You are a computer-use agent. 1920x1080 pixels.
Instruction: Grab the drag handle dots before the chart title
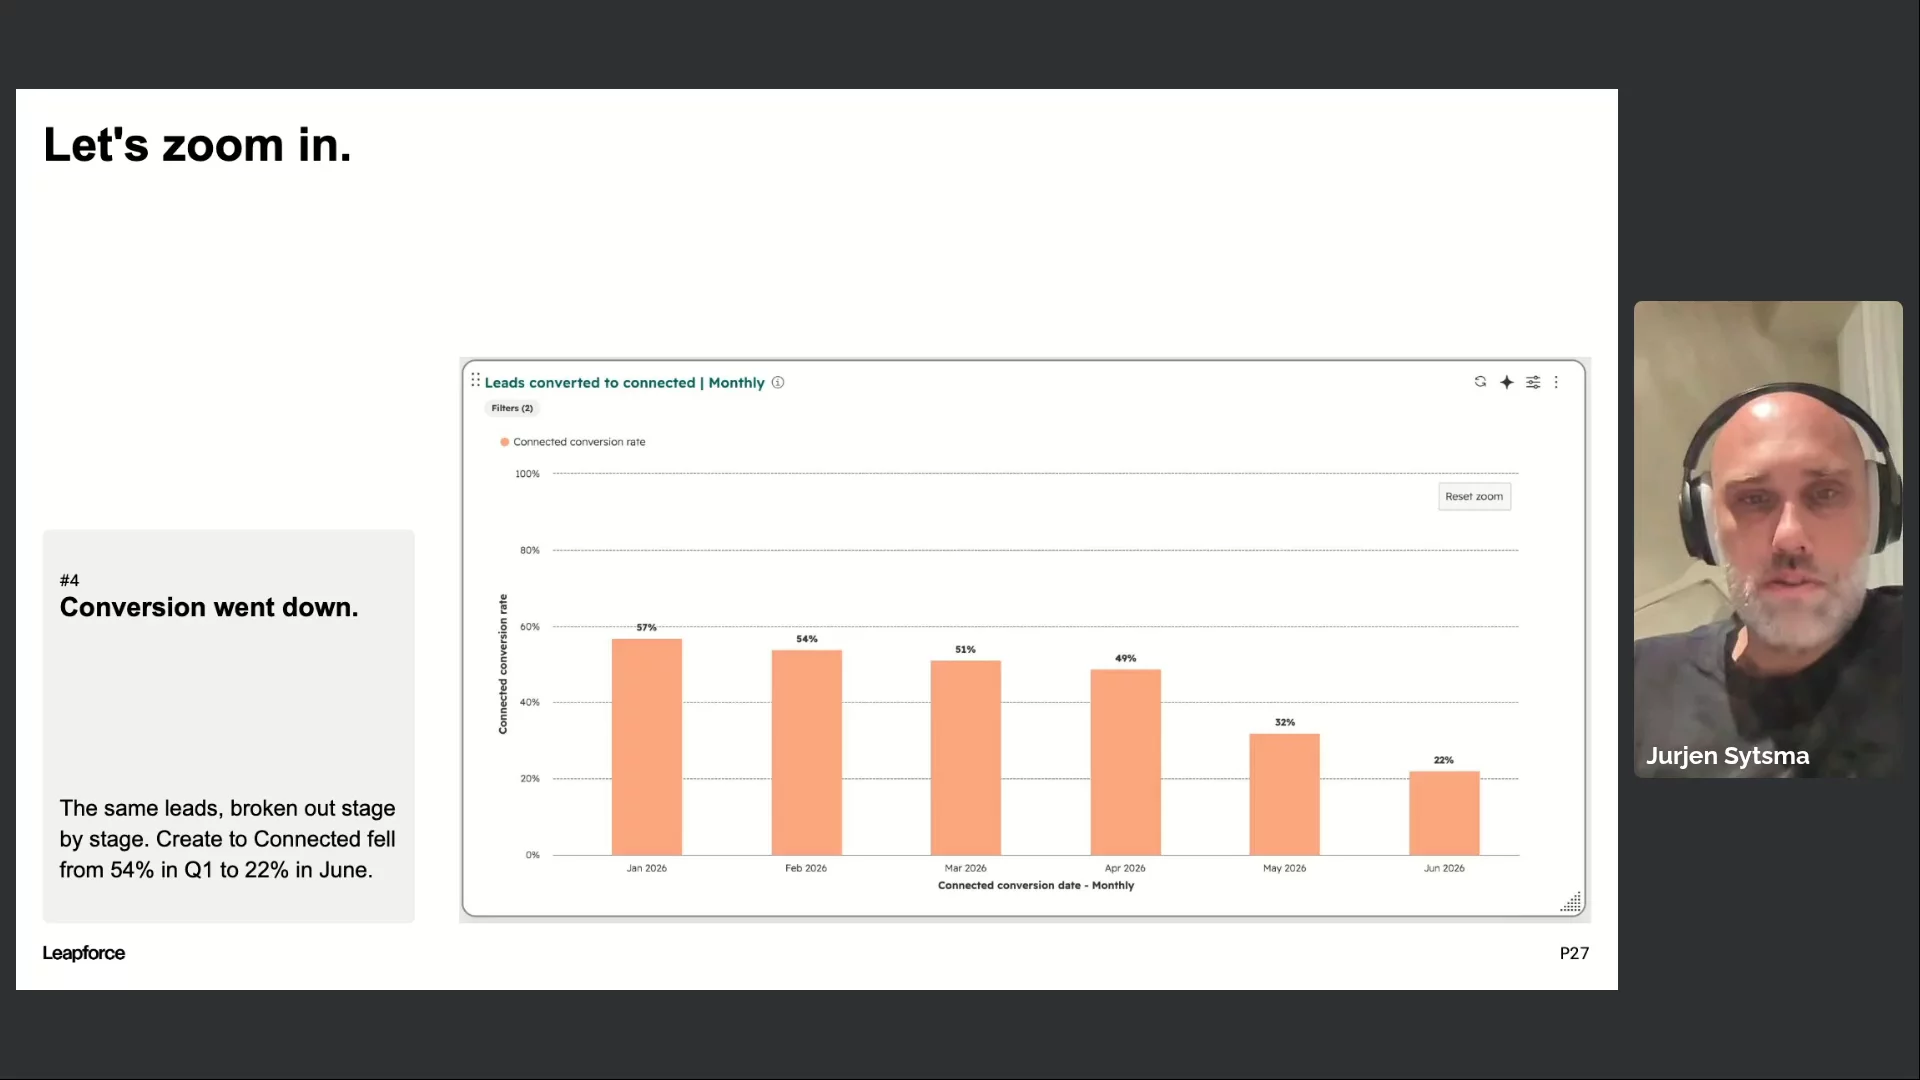point(475,381)
